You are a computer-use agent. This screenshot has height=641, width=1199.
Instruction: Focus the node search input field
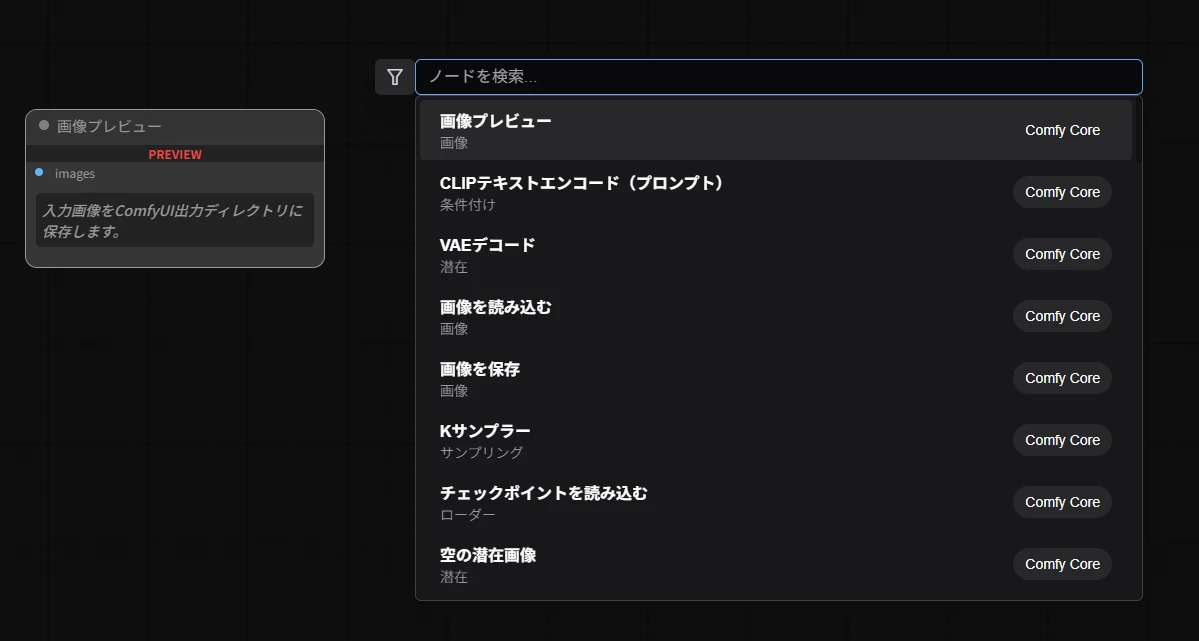pos(778,77)
